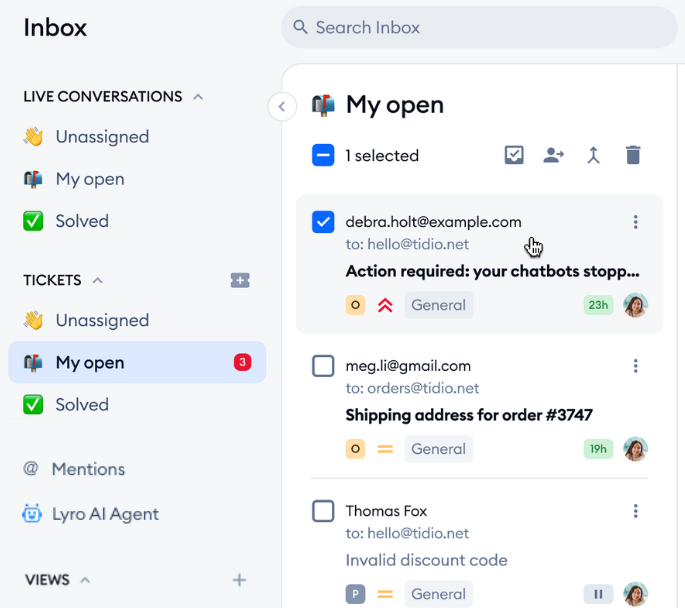Click the new ticket icon beside Tickets

click(x=240, y=281)
